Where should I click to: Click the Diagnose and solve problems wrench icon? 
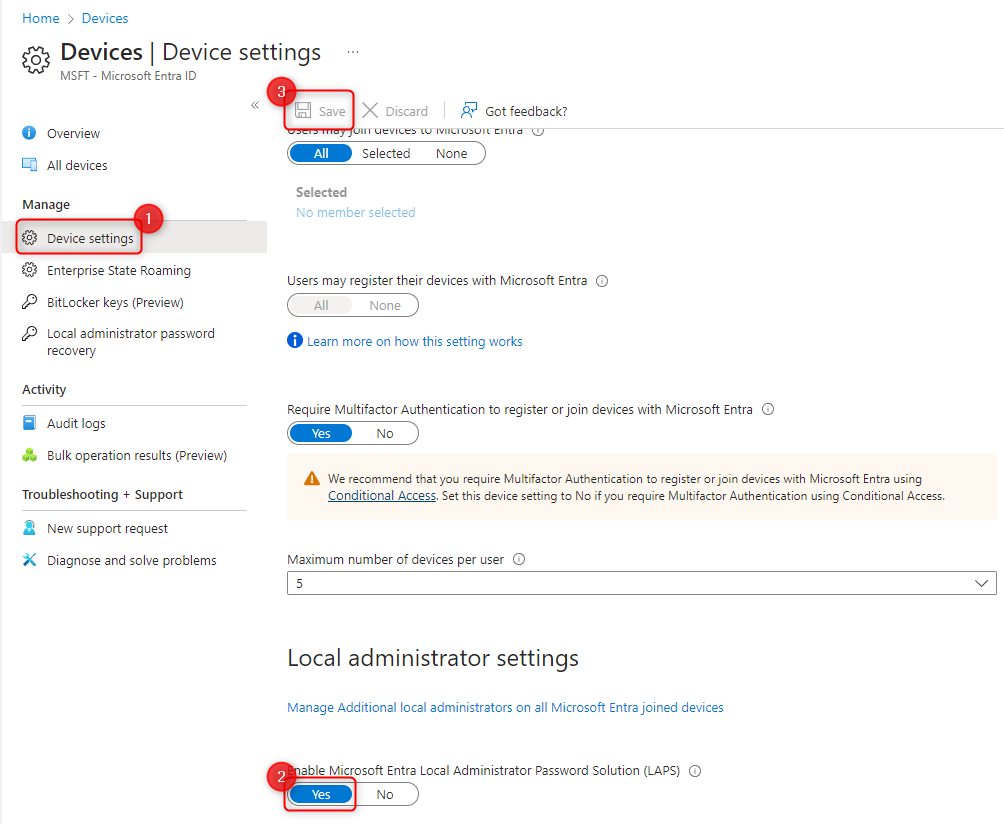click(29, 560)
